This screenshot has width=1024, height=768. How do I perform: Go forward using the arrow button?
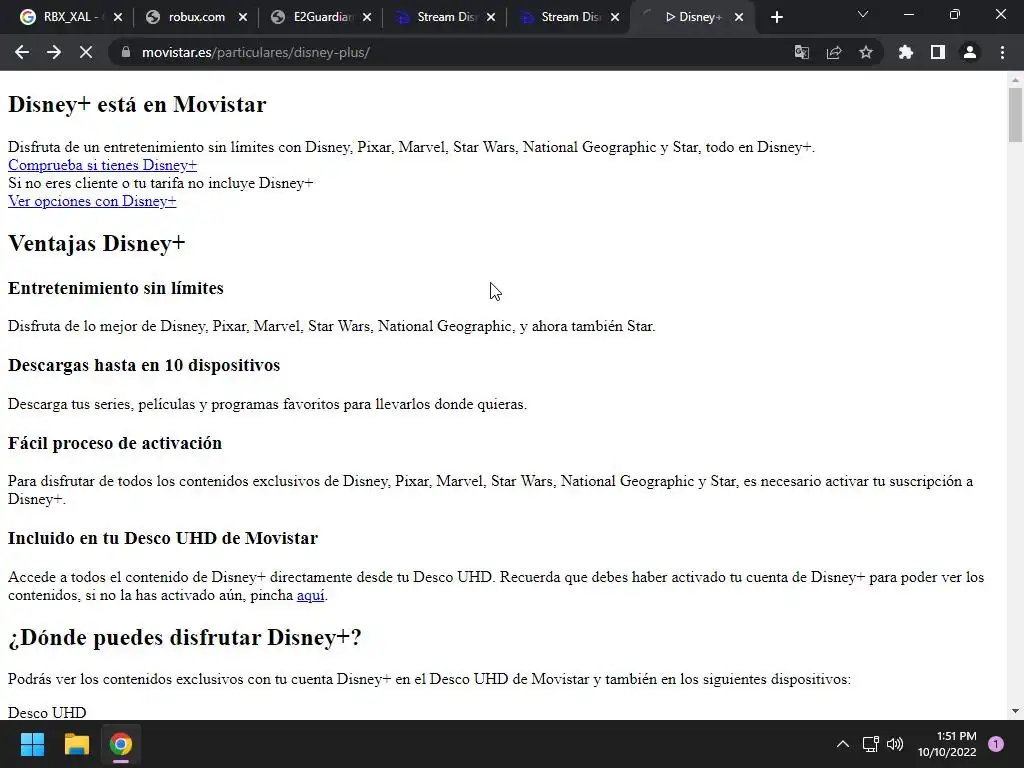tap(54, 52)
